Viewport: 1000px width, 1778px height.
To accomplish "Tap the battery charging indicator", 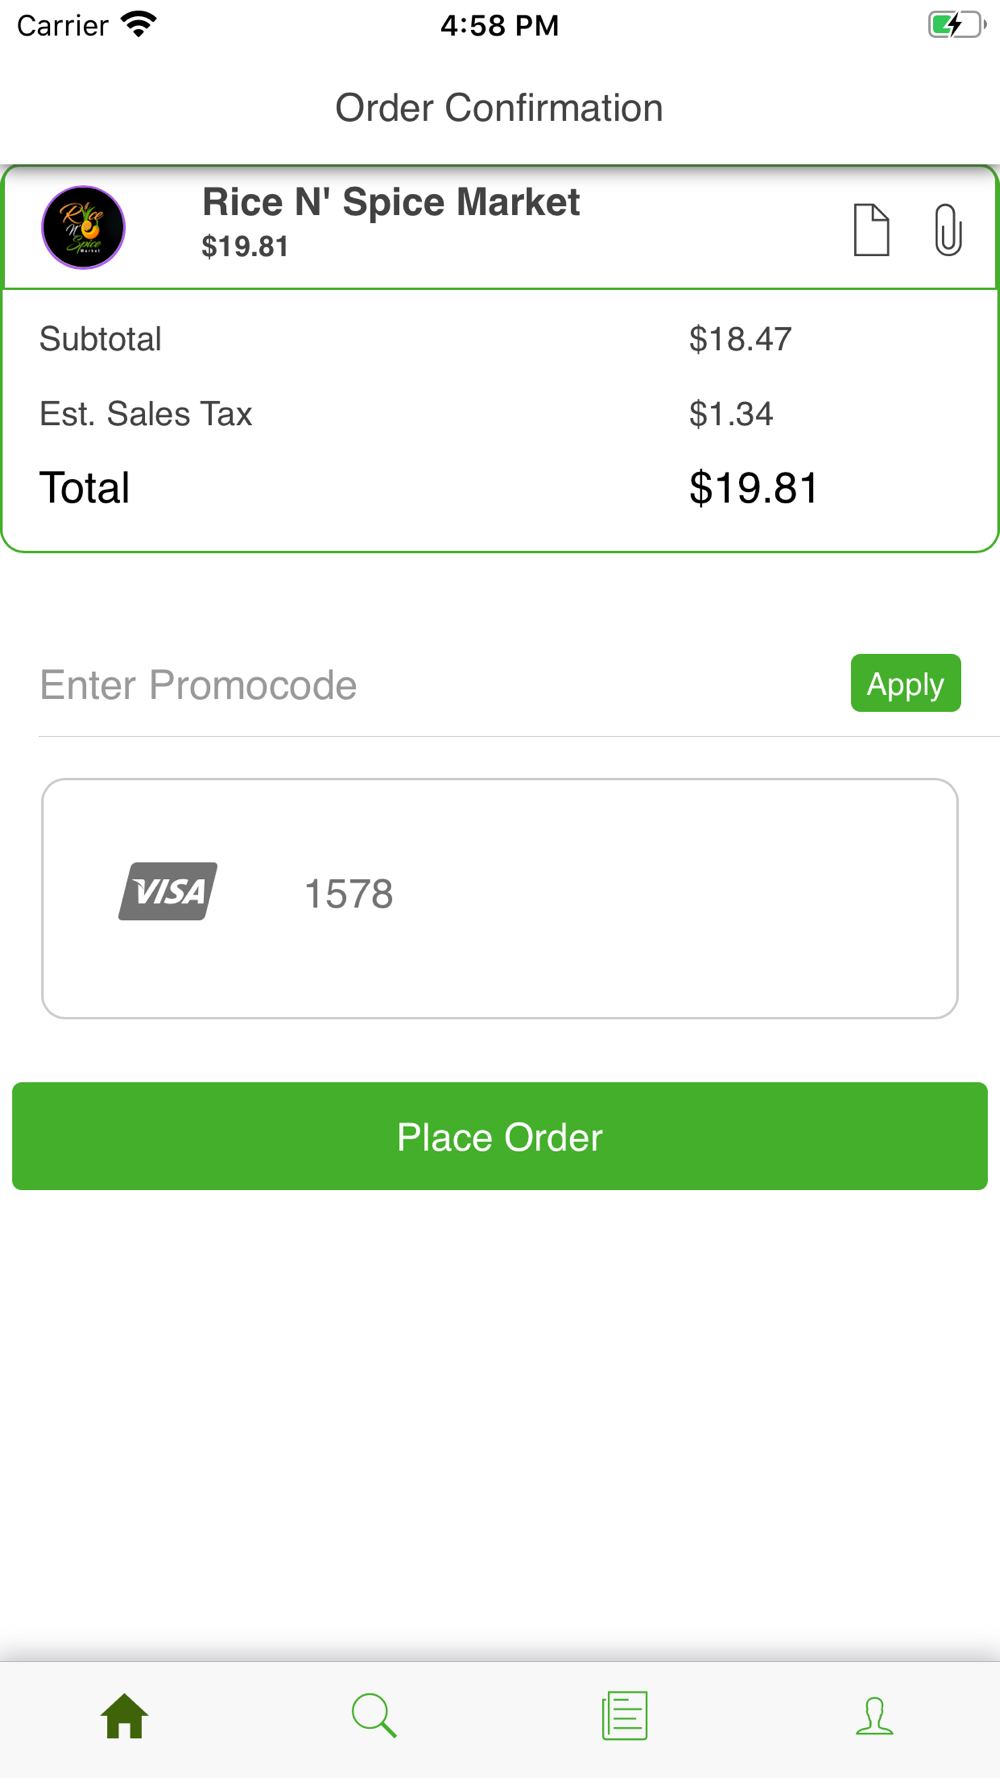I will (955, 24).
